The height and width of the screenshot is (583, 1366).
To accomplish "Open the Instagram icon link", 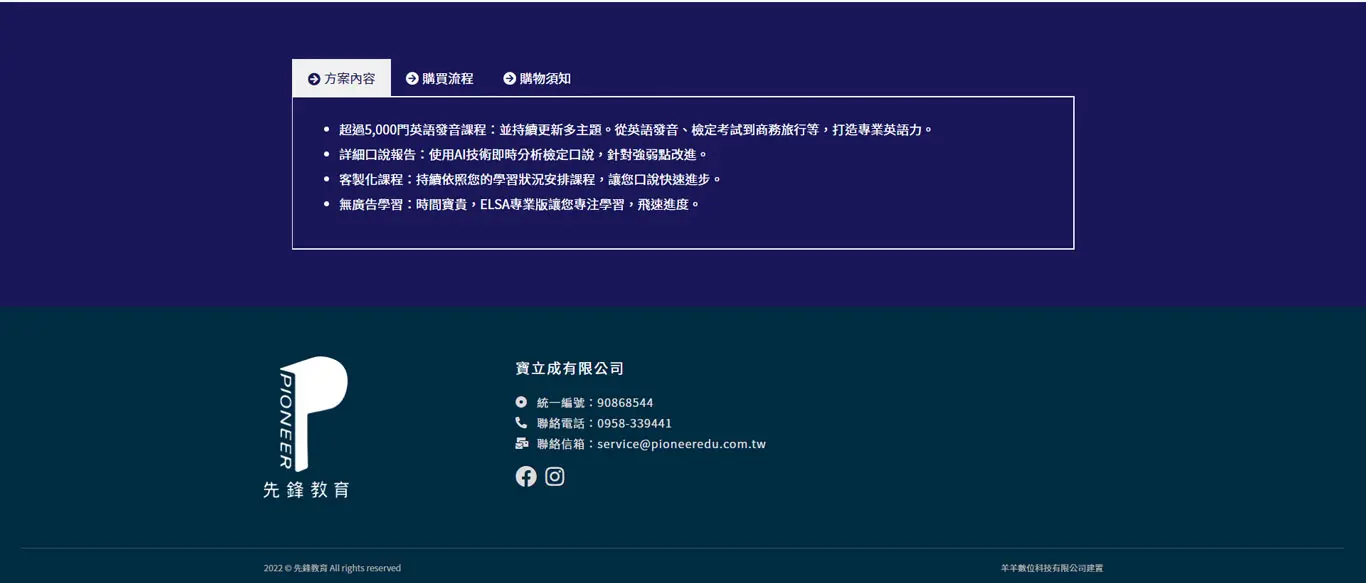I will [x=555, y=476].
